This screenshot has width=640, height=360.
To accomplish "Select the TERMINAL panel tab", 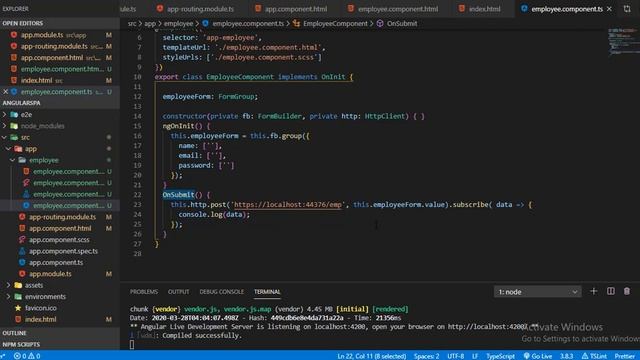I will (267, 292).
